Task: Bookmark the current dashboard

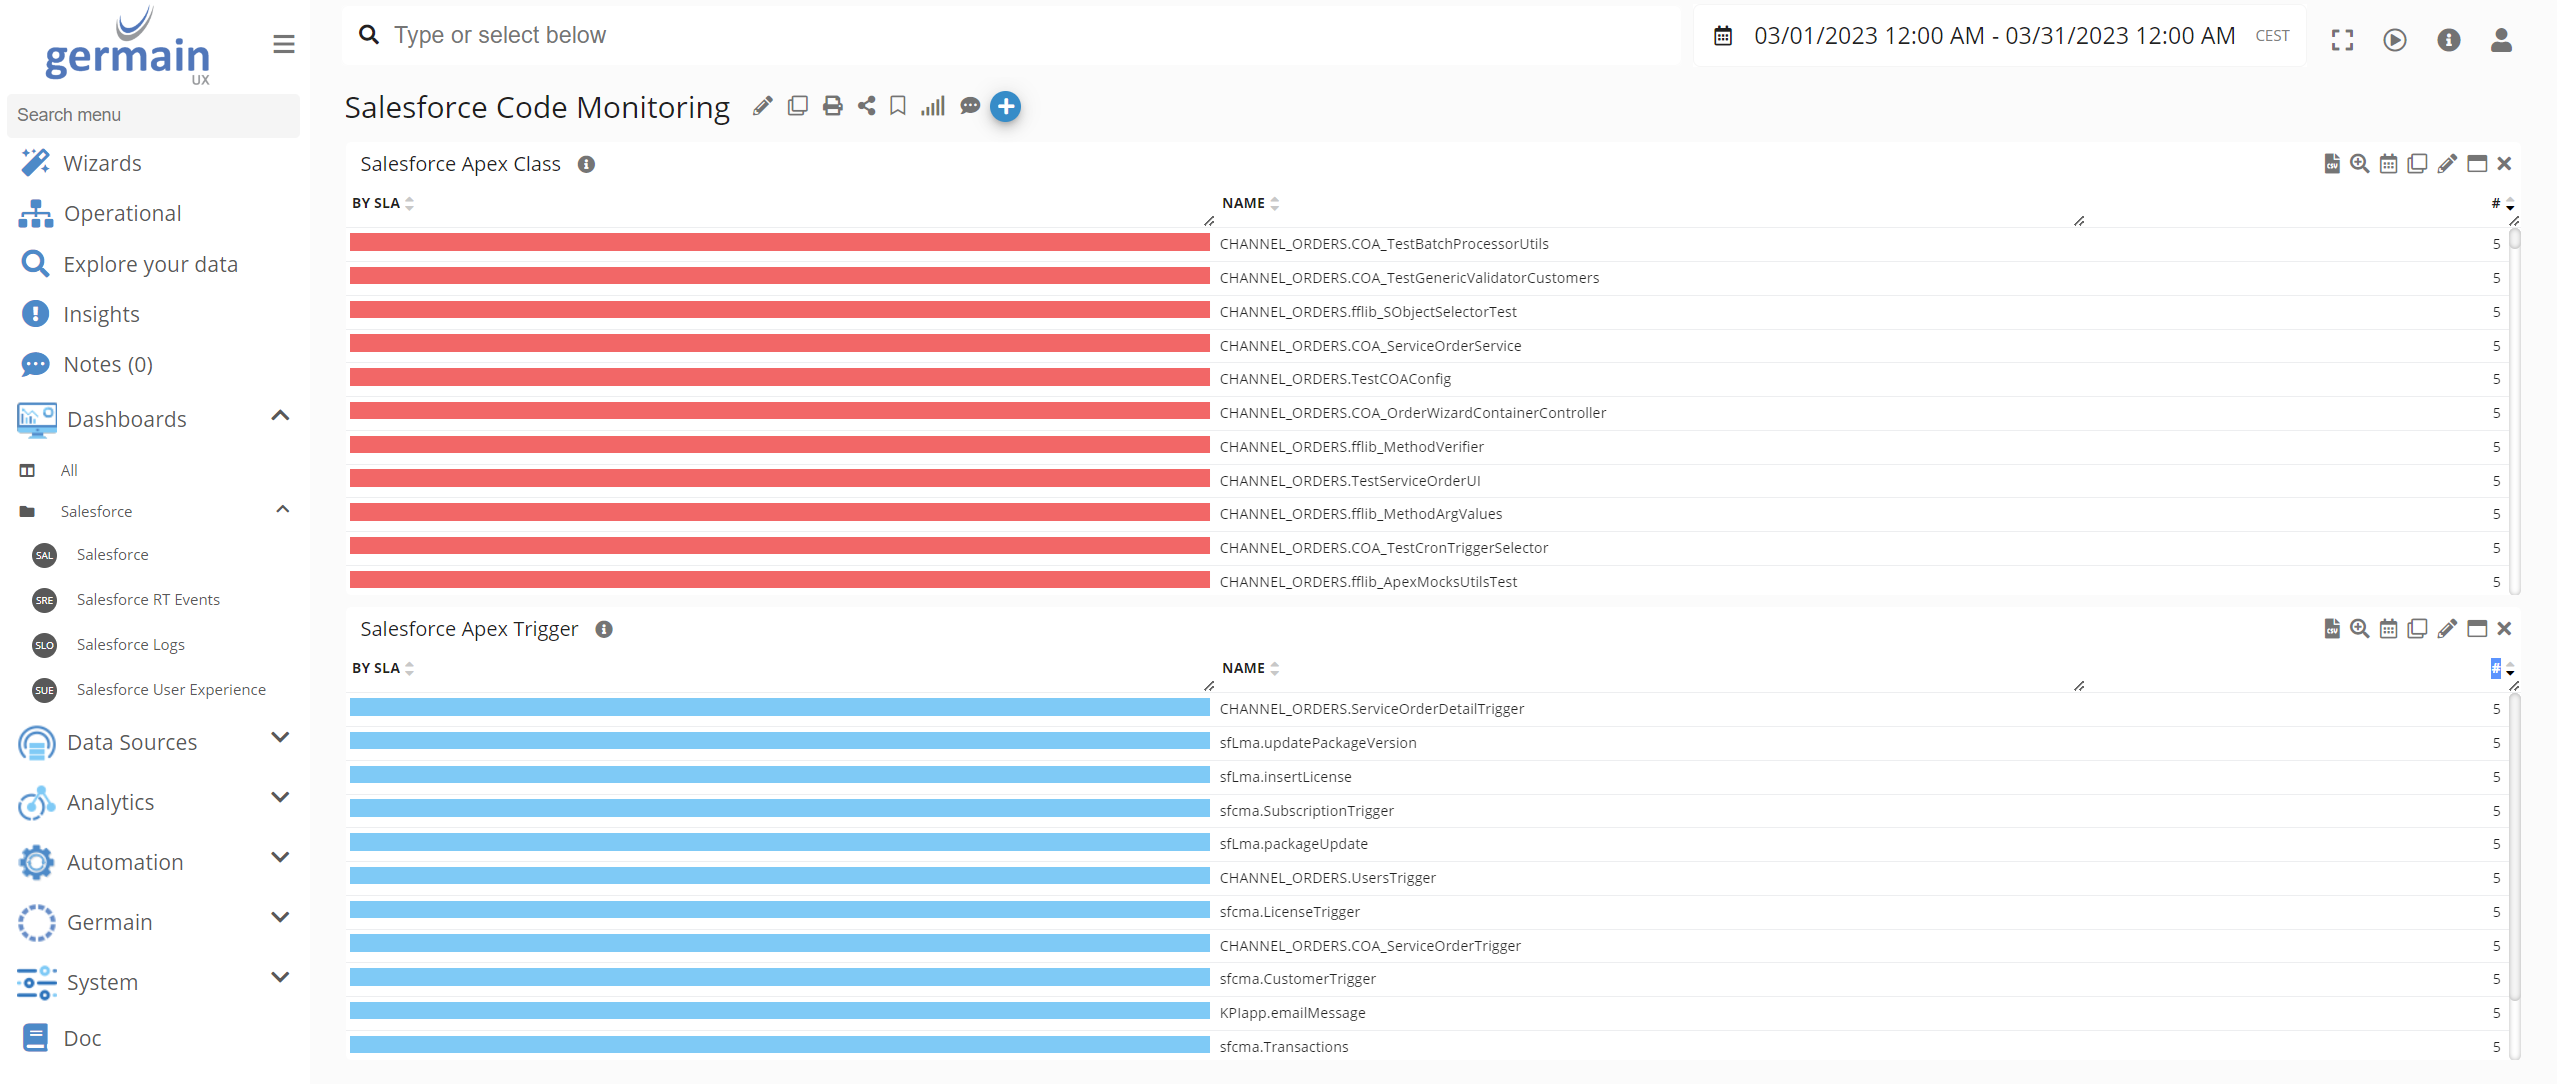Action: pos(896,105)
